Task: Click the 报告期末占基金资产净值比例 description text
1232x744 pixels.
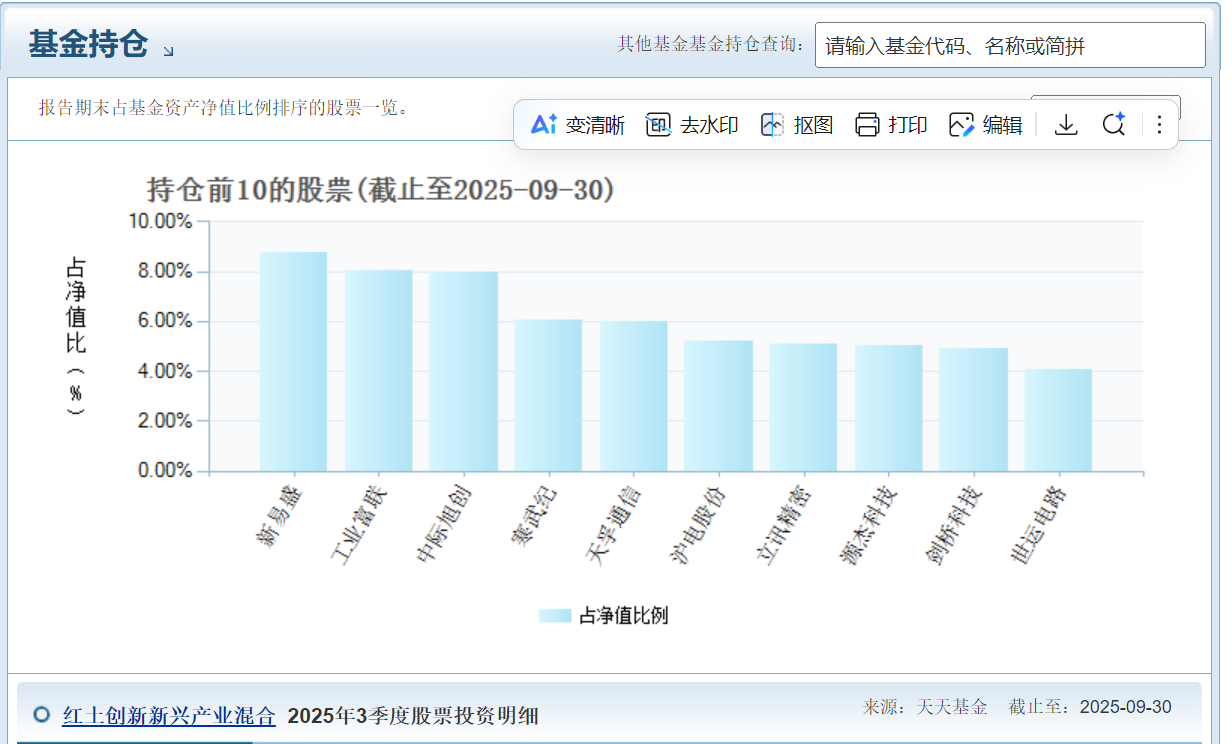Action: coord(224,107)
